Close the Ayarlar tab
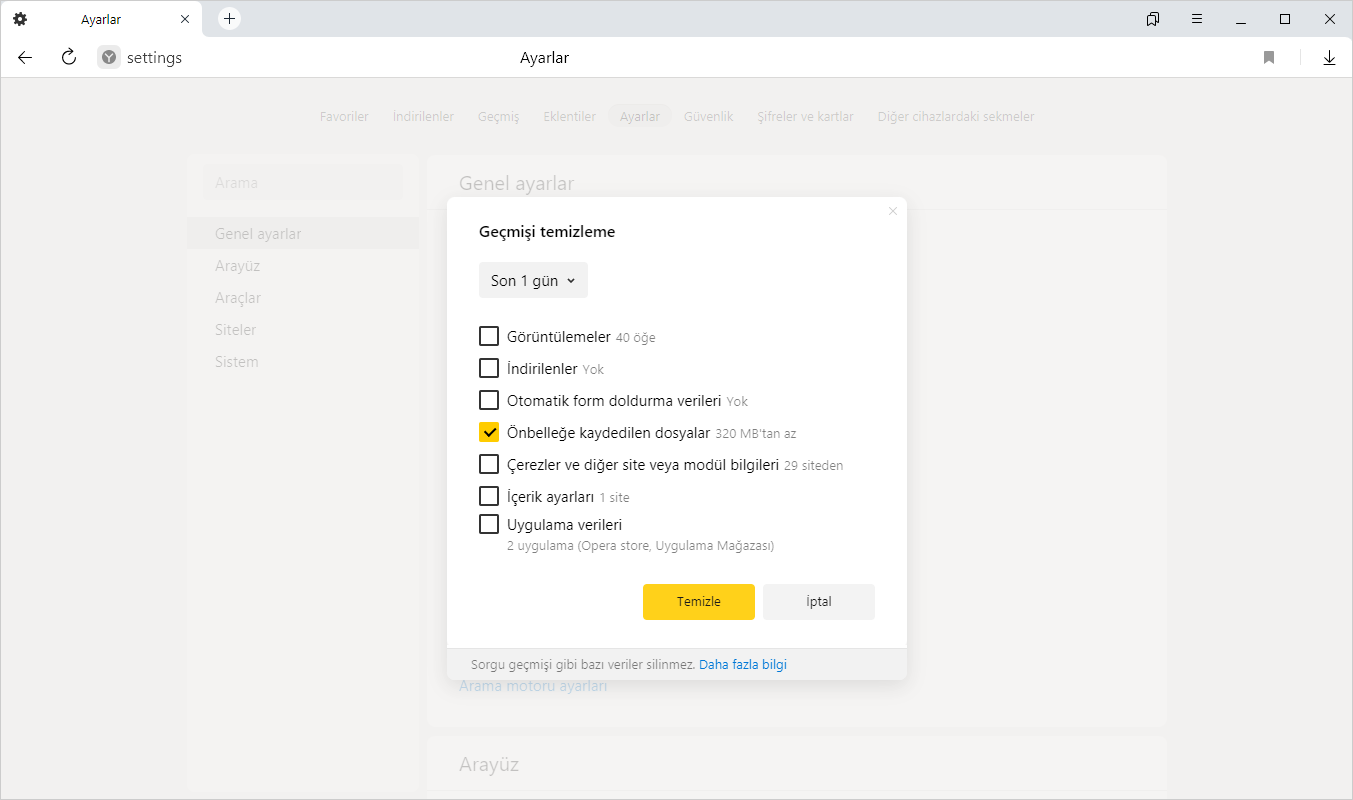This screenshot has height=800, width=1353. coord(185,19)
